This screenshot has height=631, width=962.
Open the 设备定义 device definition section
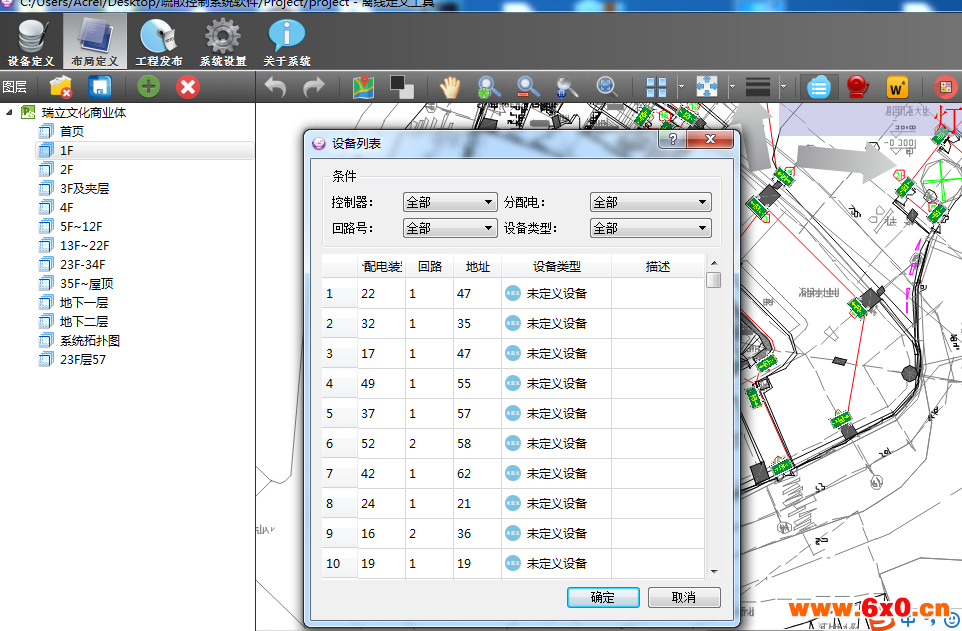pyautogui.click(x=31, y=42)
